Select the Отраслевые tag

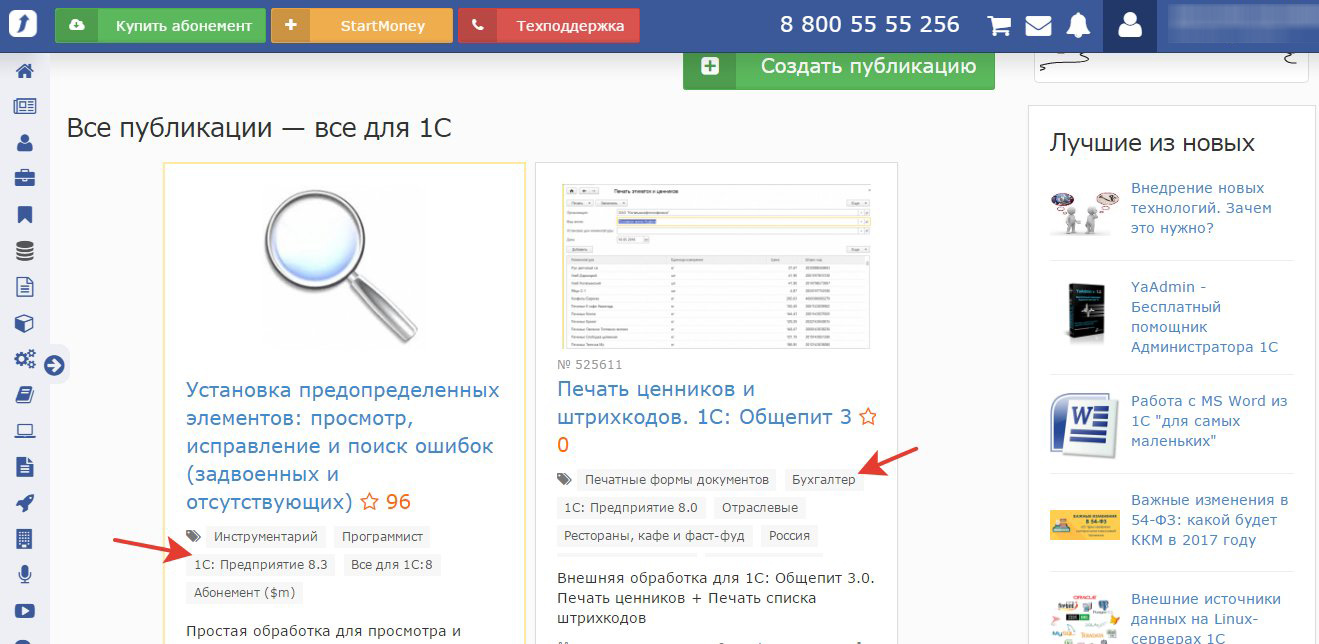(761, 508)
